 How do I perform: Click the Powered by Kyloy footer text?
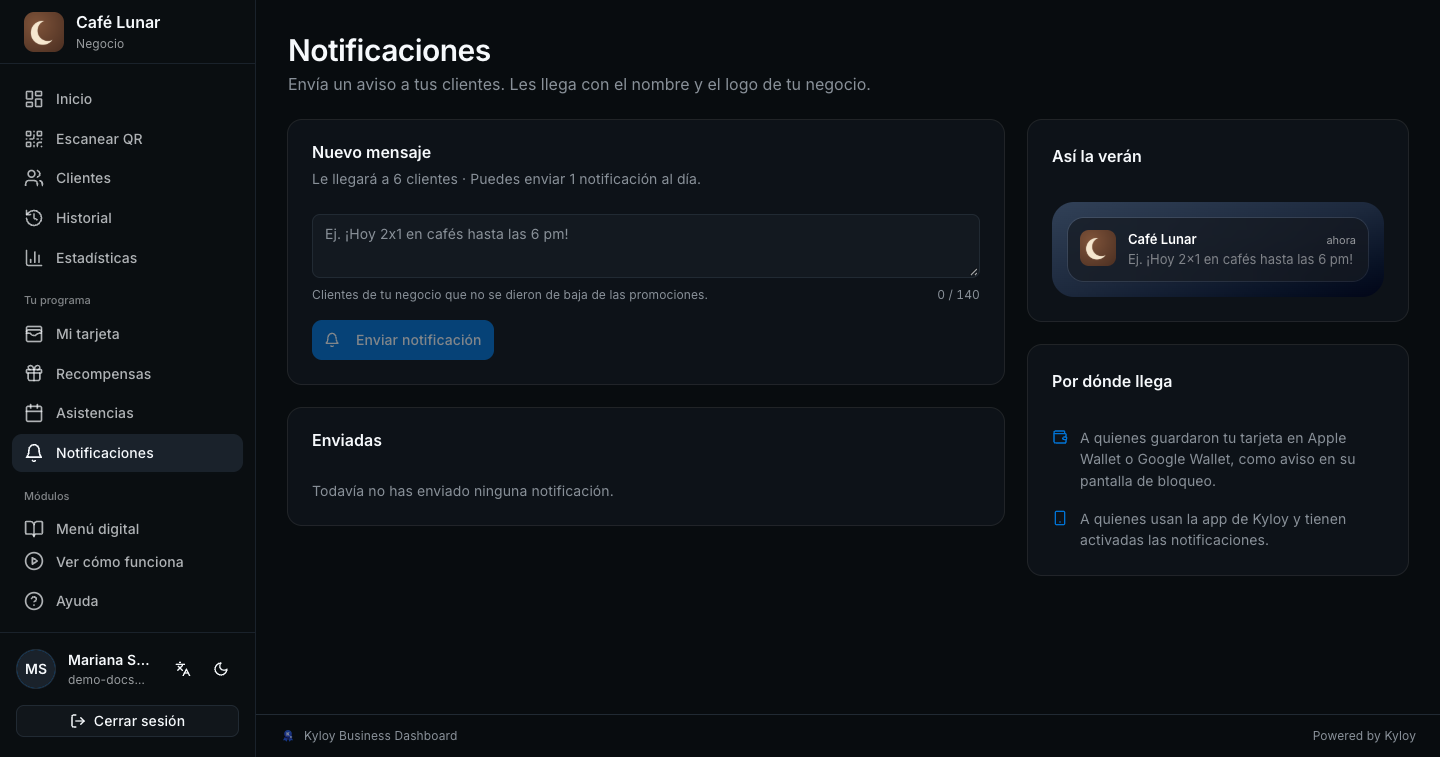pos(1364,736)
